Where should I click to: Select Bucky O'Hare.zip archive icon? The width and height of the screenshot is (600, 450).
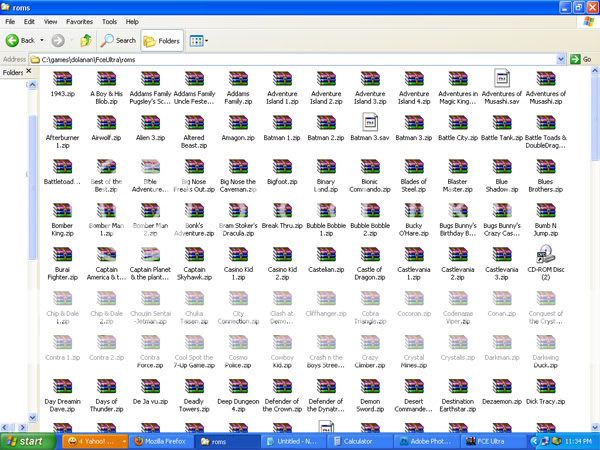click(414, 211)
